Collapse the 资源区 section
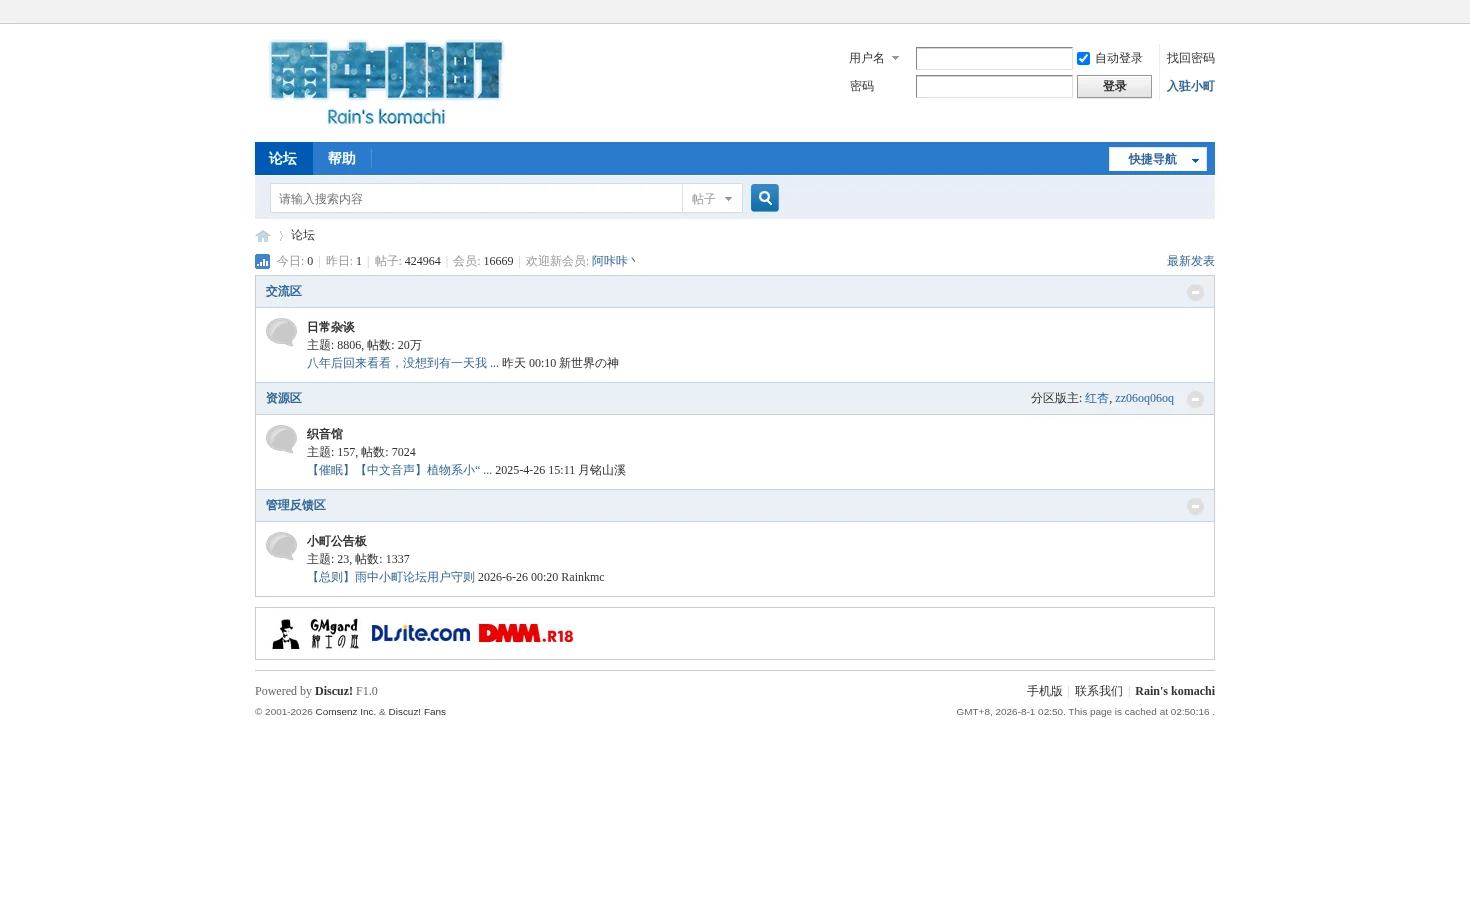1470x923 pixels. coord(1195,399)
